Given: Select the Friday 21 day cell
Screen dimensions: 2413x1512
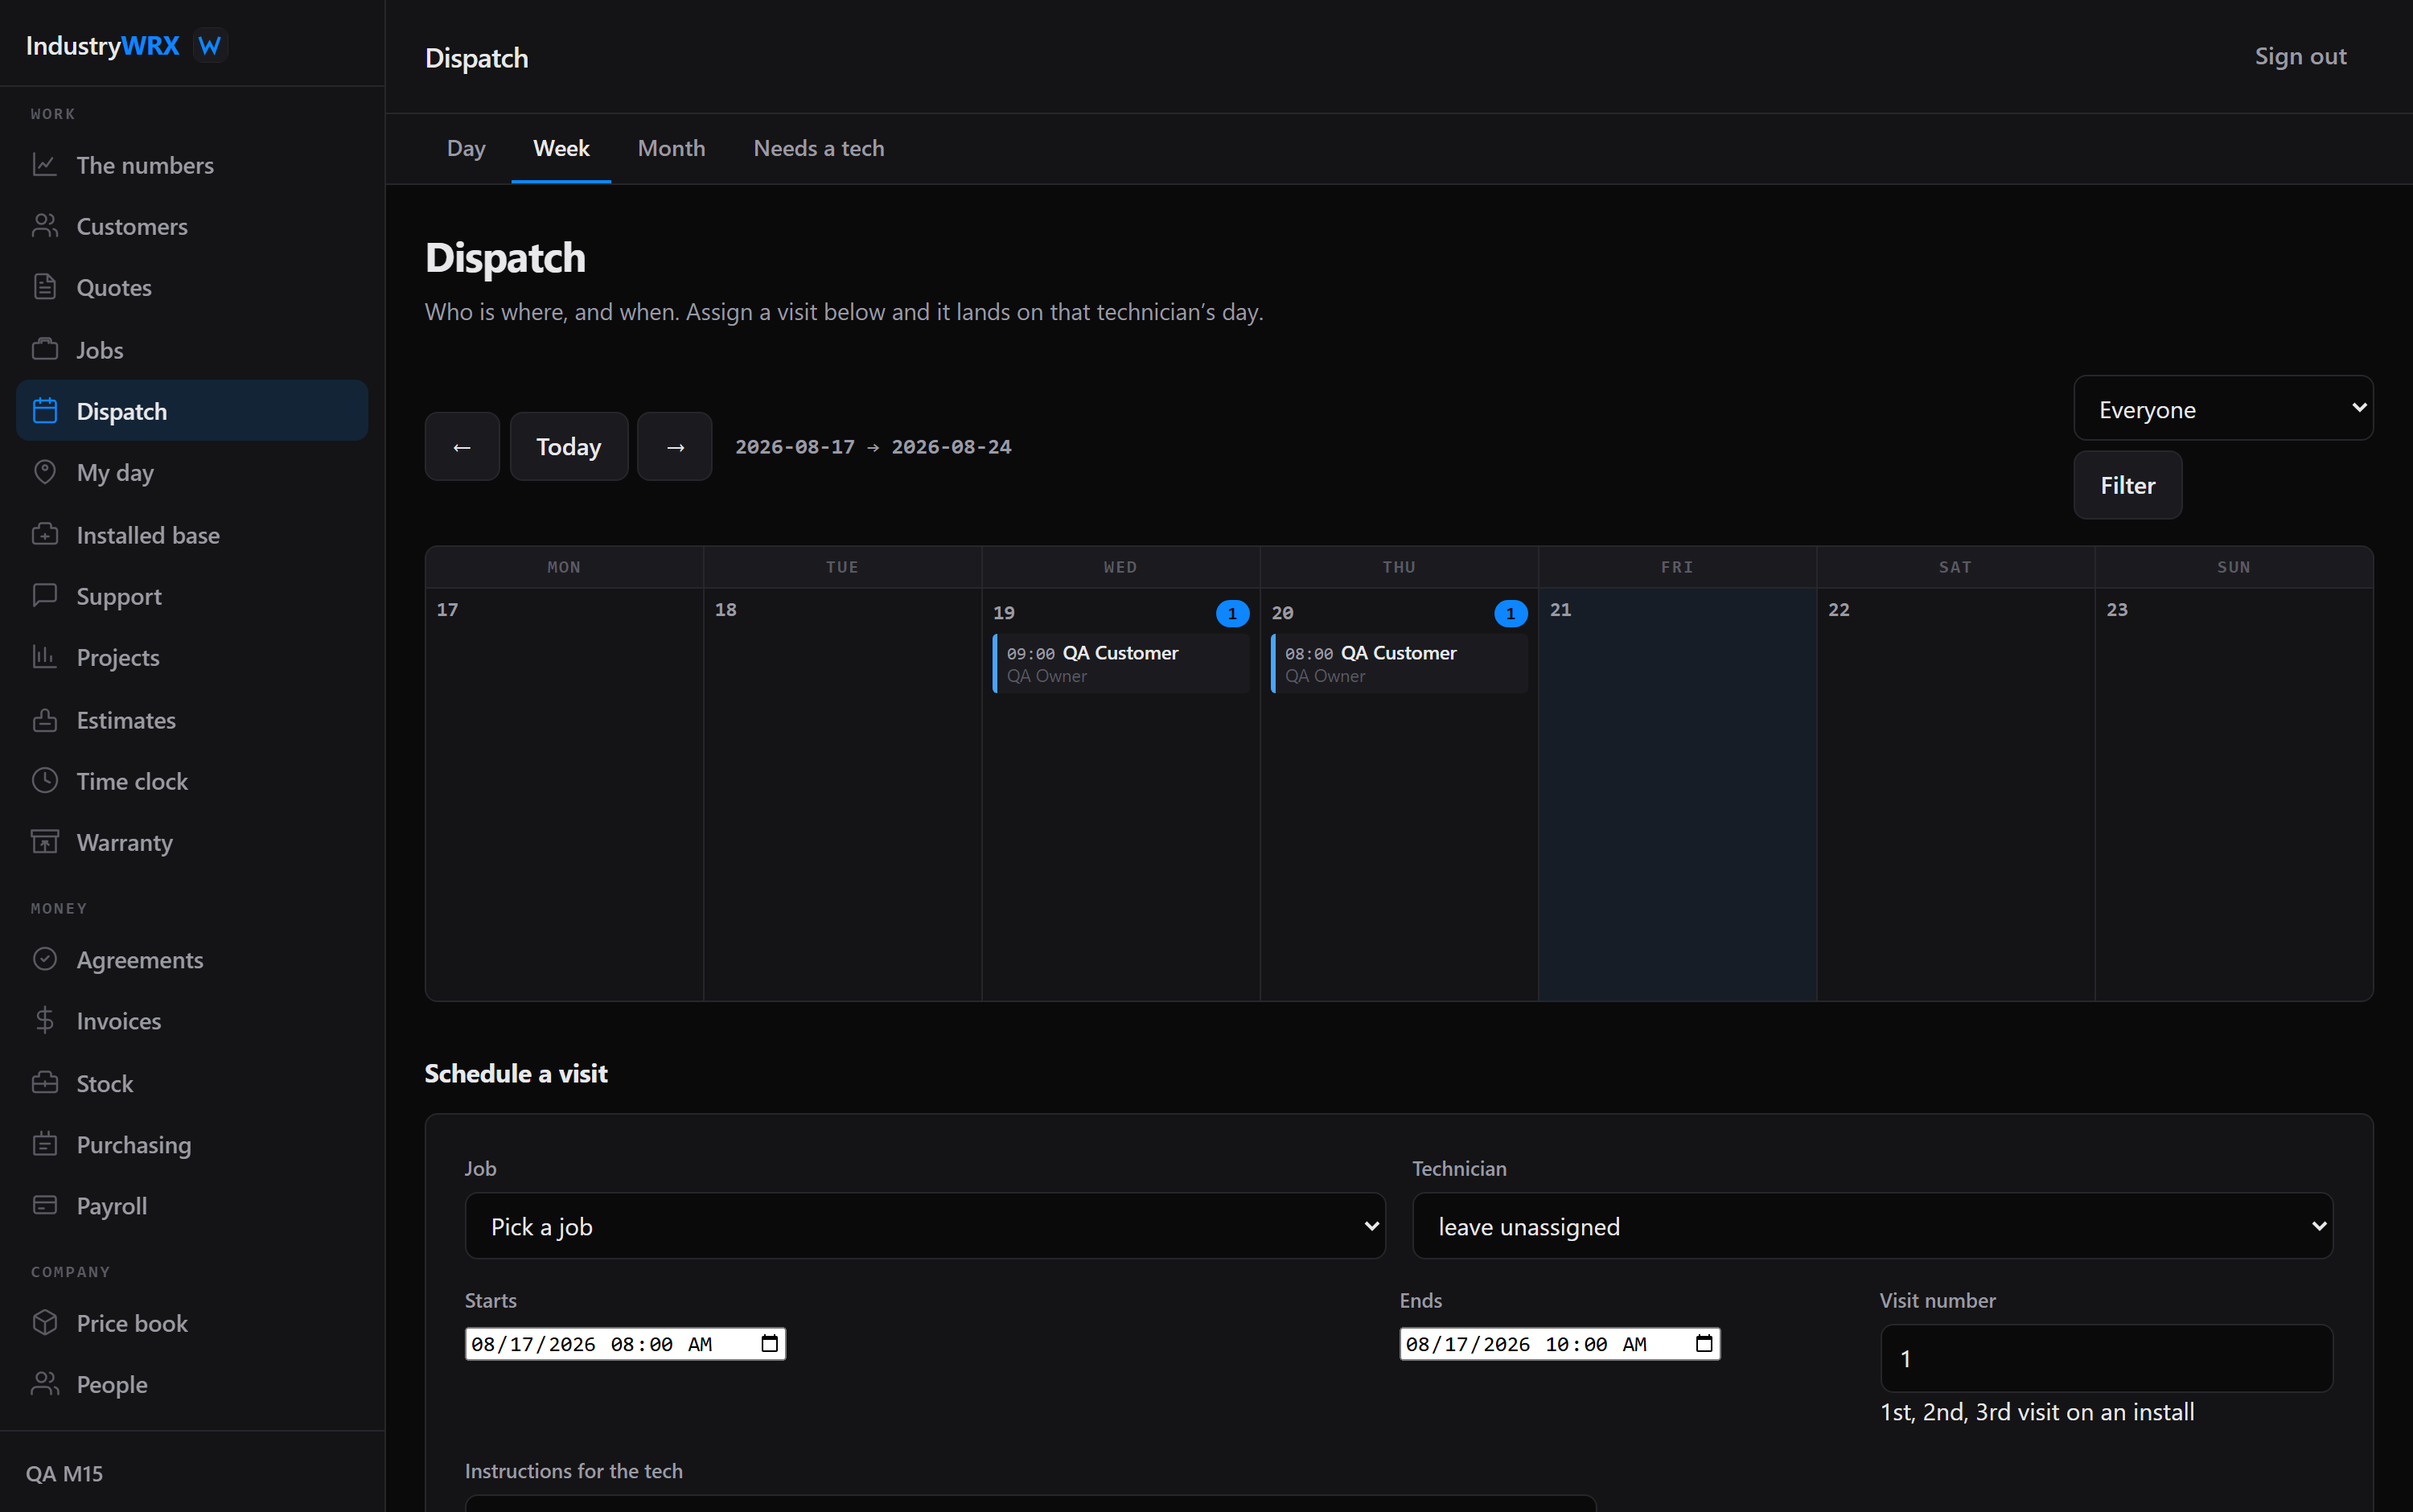Looking at the screenshot, I should 1677,794.
